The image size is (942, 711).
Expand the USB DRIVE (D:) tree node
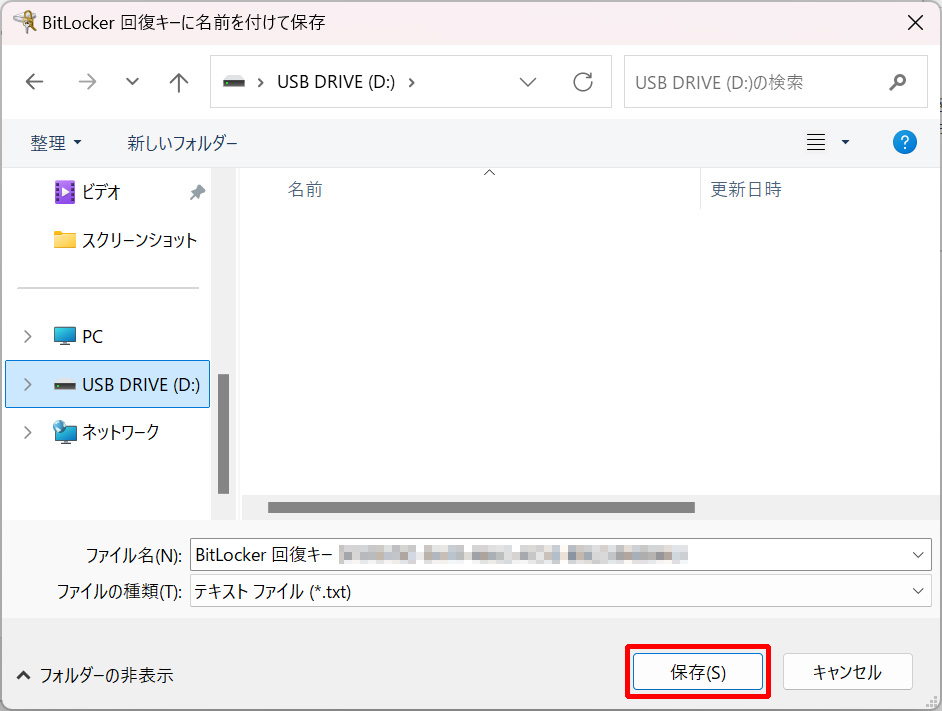click(28, 384)
